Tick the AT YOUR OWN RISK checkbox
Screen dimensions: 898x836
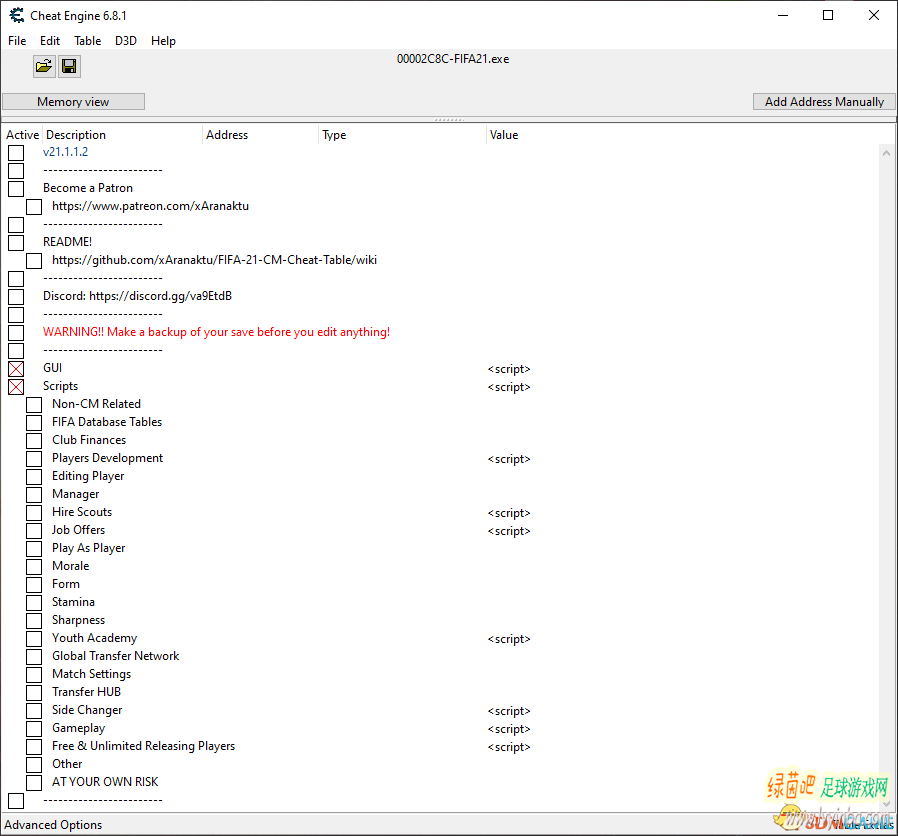coord(34,783)
